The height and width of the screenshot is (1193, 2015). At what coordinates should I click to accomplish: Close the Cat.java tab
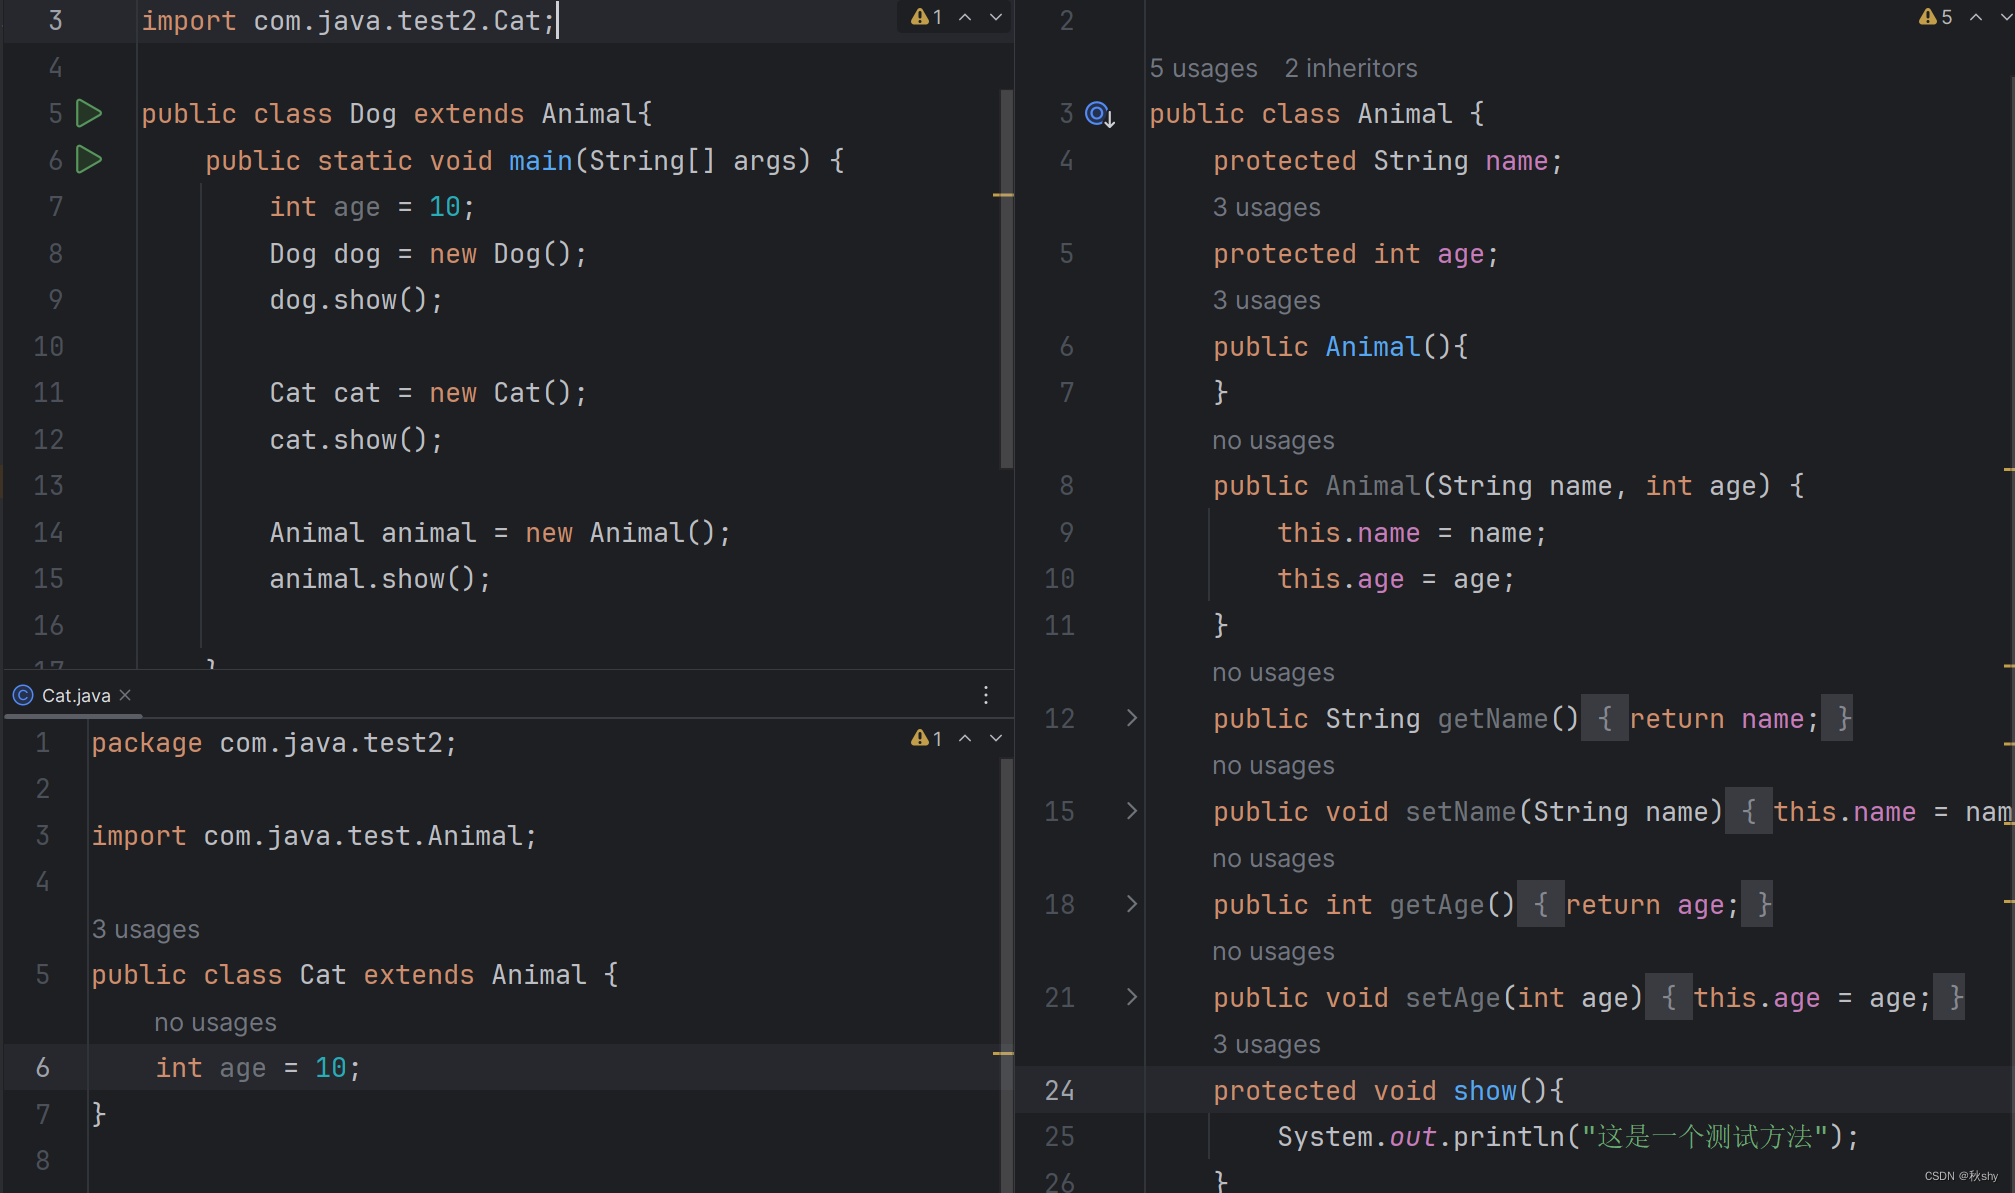tap(125, 695)
